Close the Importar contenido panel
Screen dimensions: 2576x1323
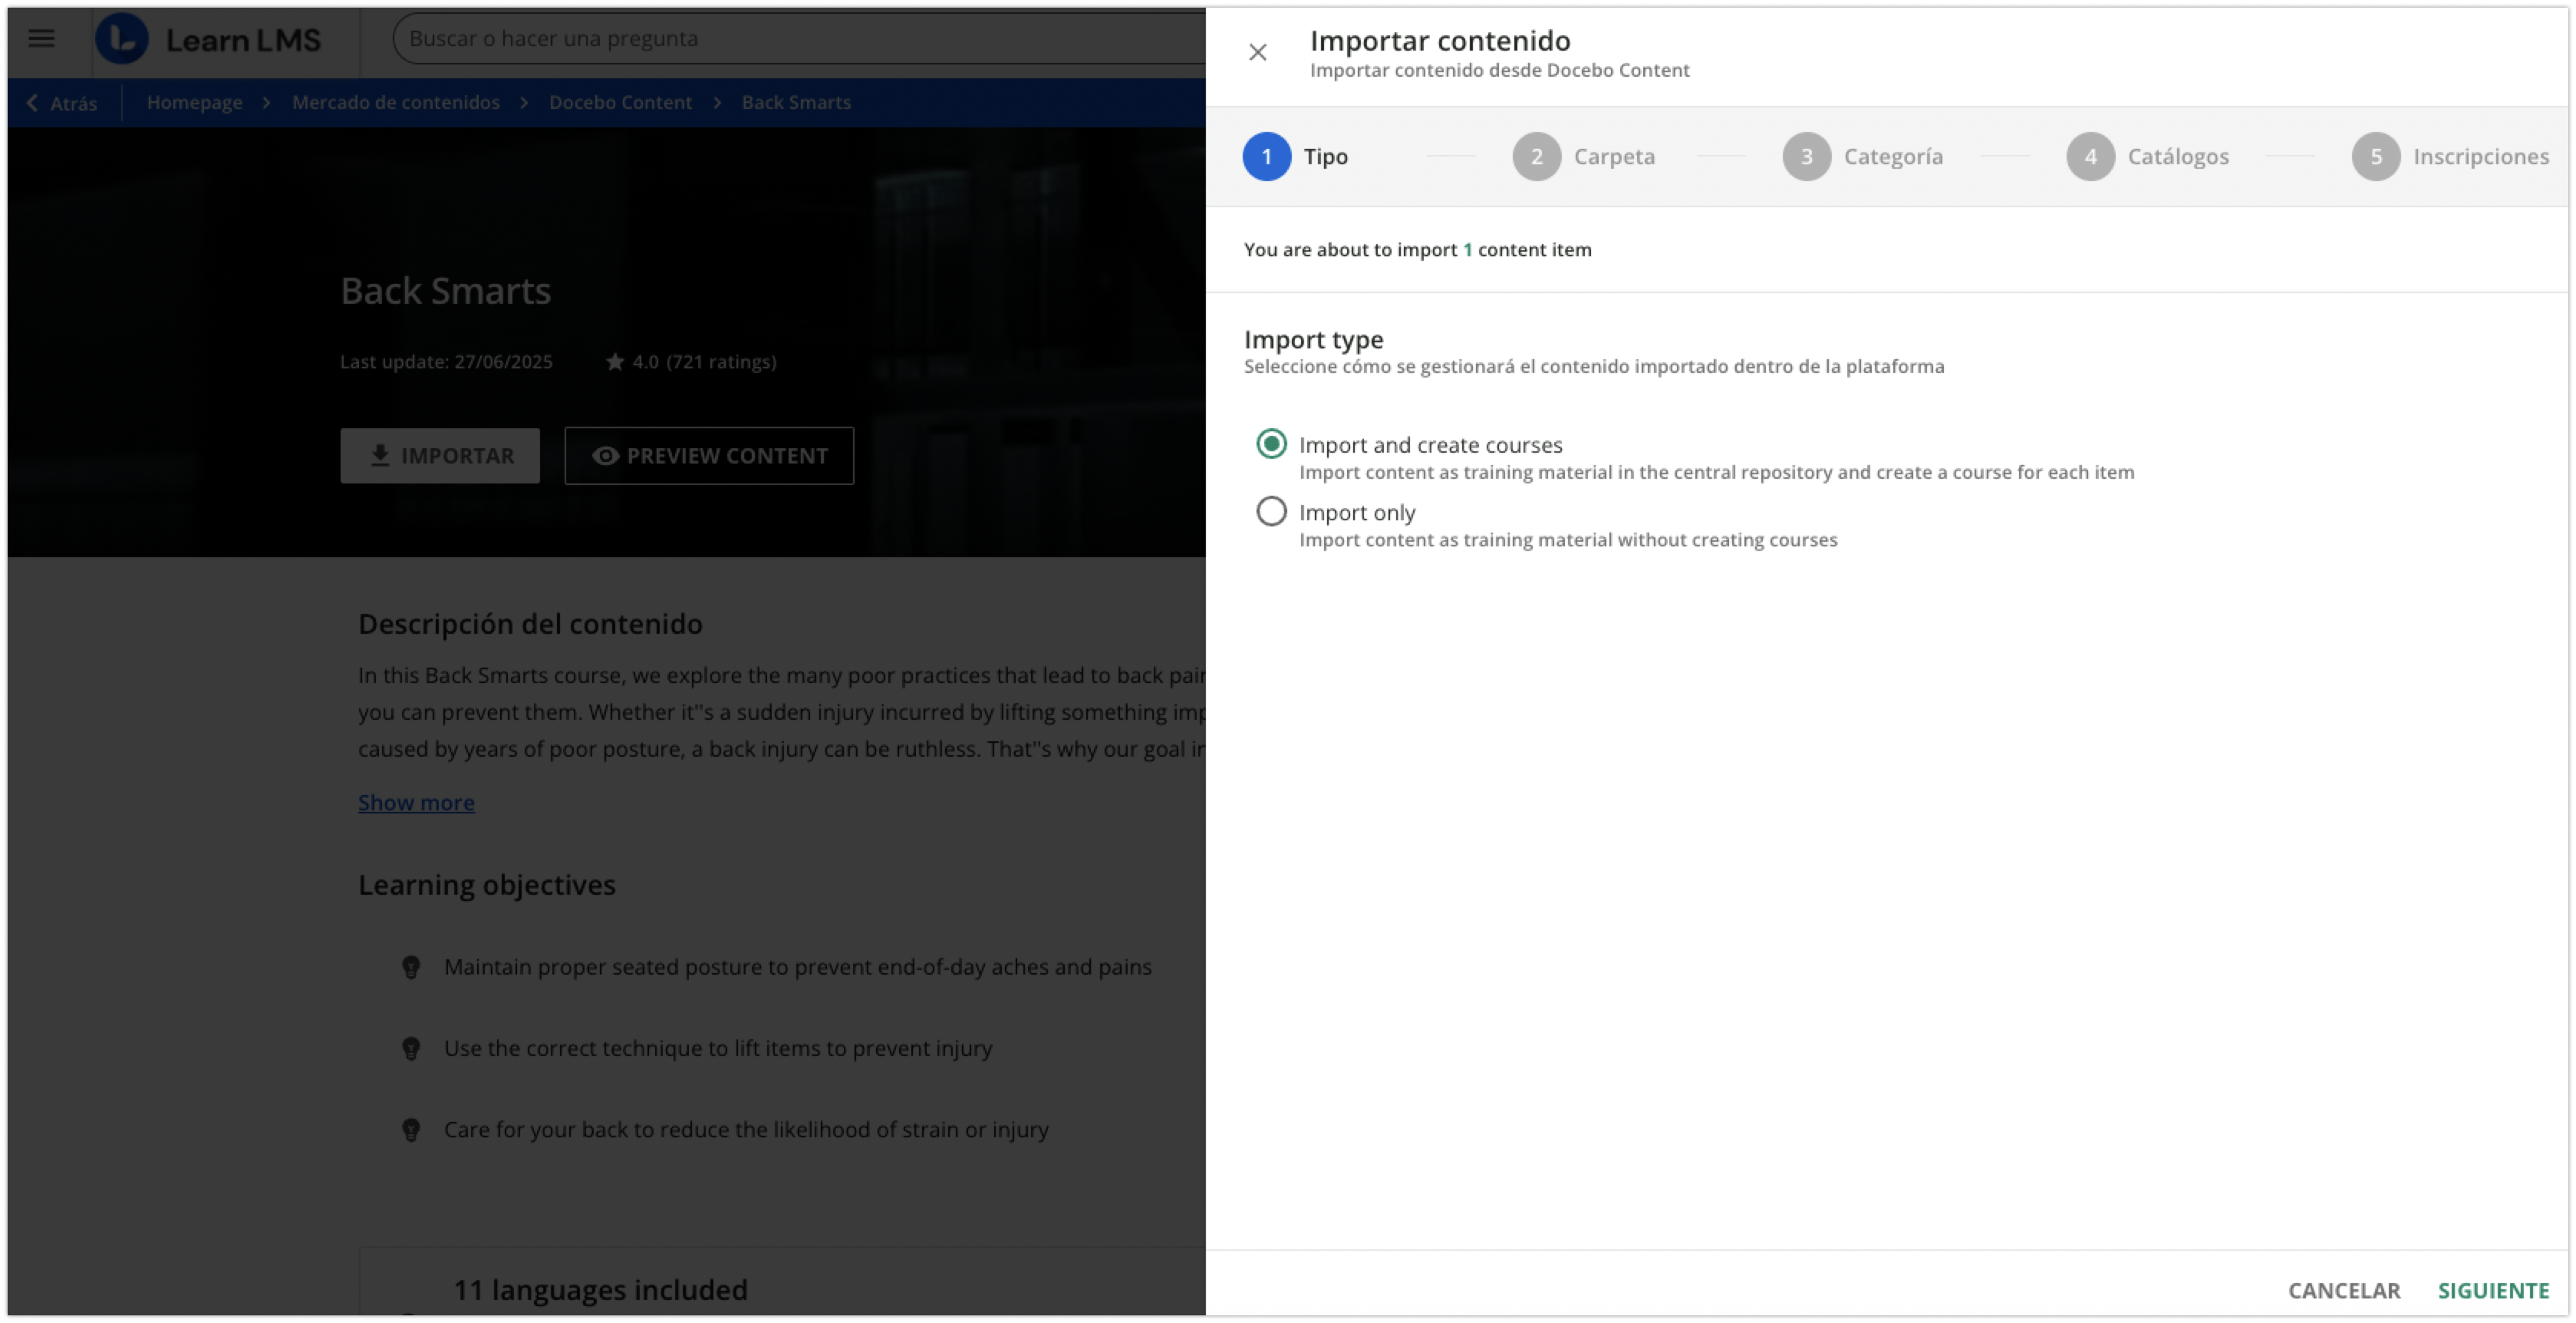tap(1258, 52)
